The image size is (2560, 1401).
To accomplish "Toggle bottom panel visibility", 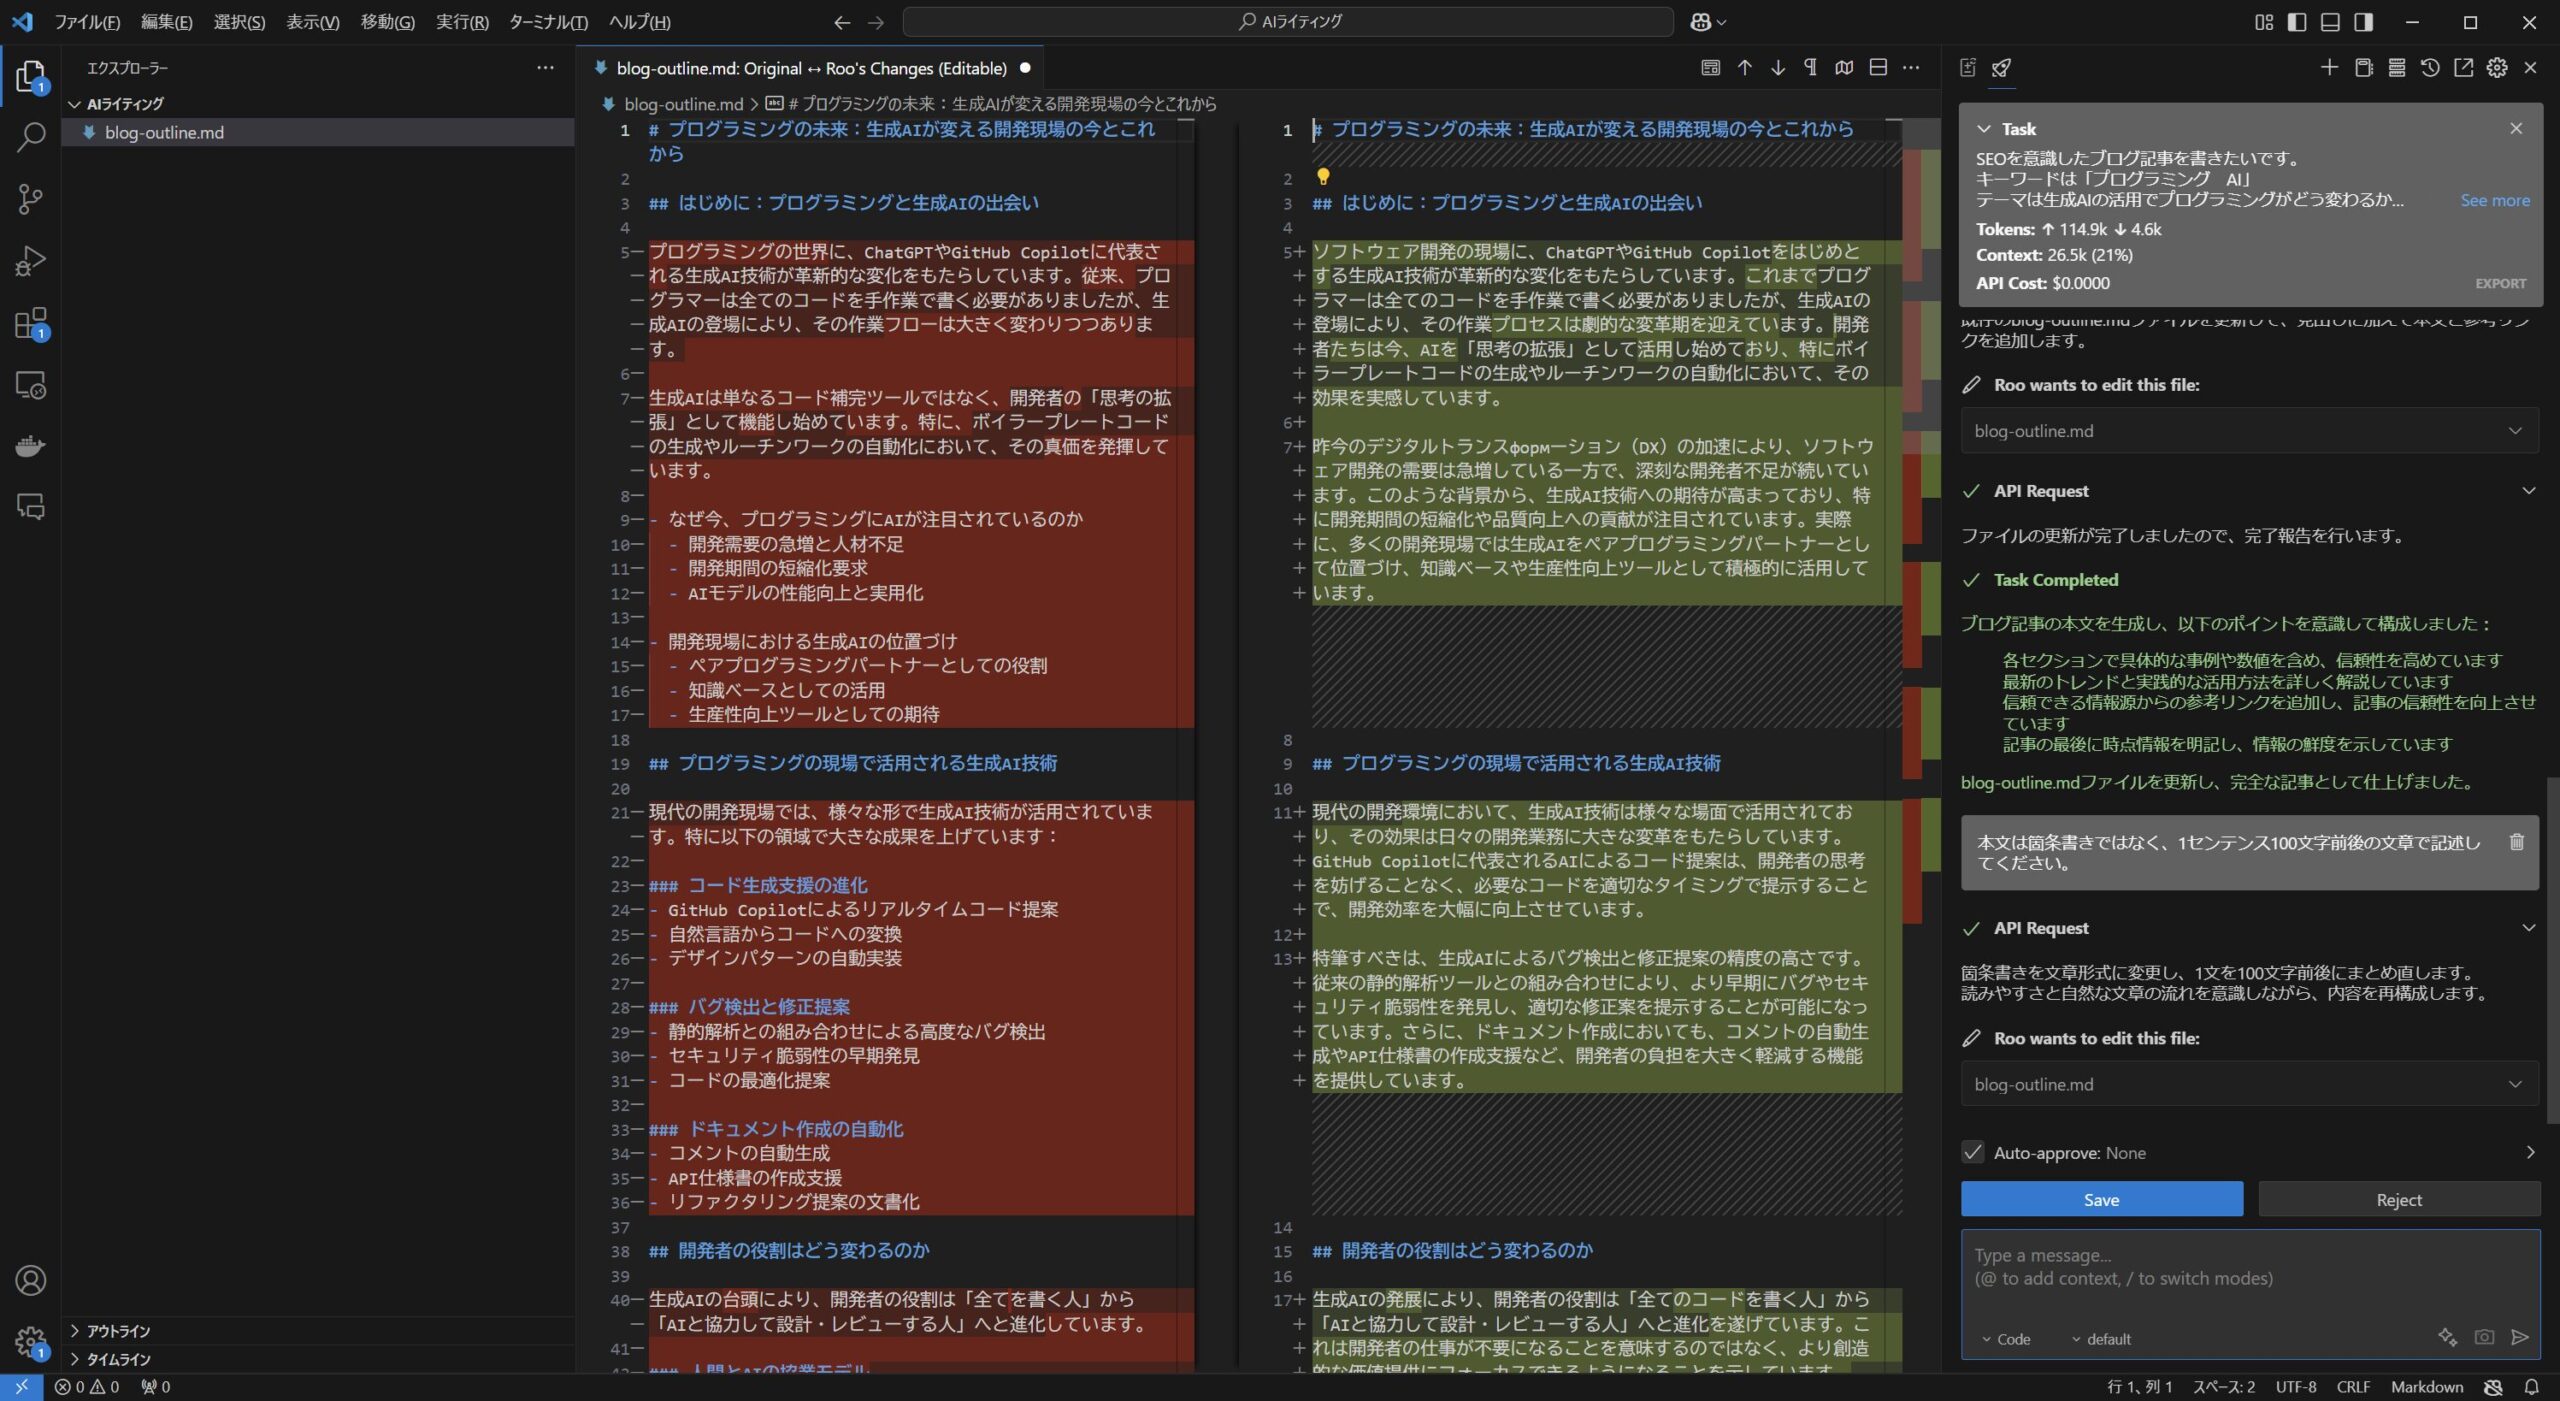I will 2330,21.
